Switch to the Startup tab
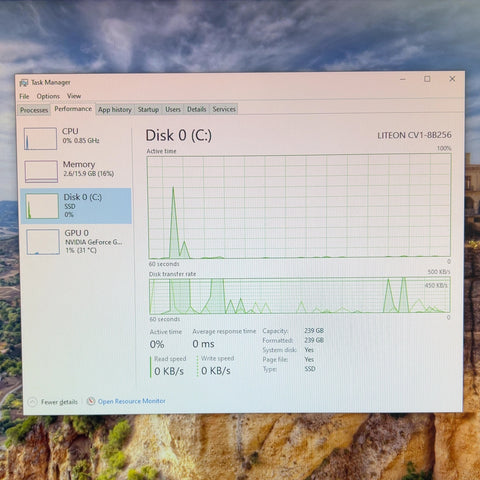 coord(148,109)
